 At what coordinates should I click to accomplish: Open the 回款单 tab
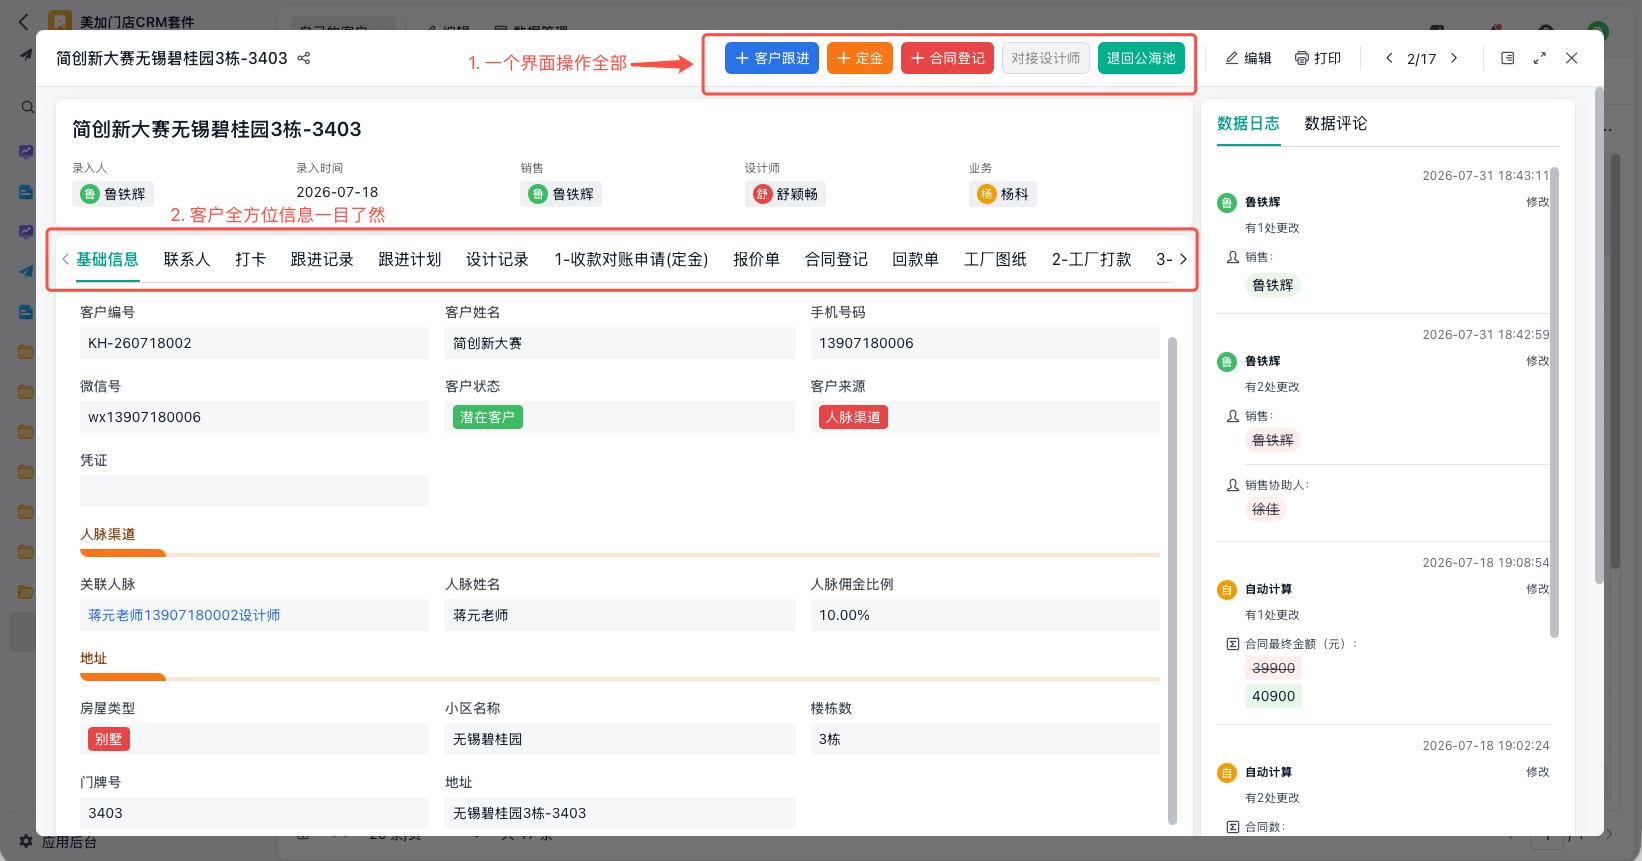pyautogui.click(x=915, y=259)
